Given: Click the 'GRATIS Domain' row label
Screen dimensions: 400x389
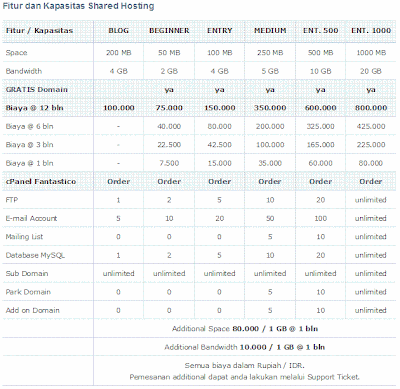Looking at the screenshot, I should click(x=37, y=90).
